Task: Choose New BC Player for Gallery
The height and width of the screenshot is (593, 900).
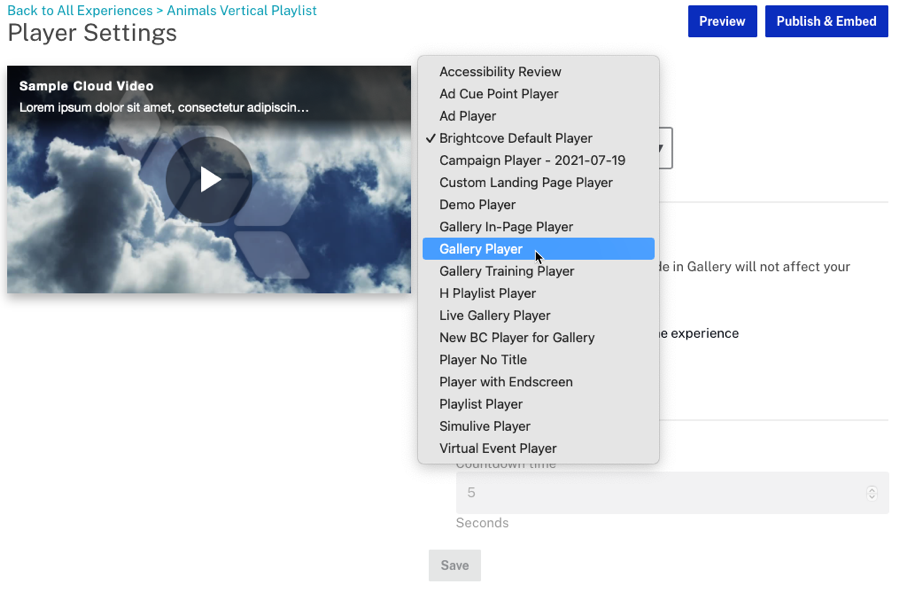Action: coord(538,338)
